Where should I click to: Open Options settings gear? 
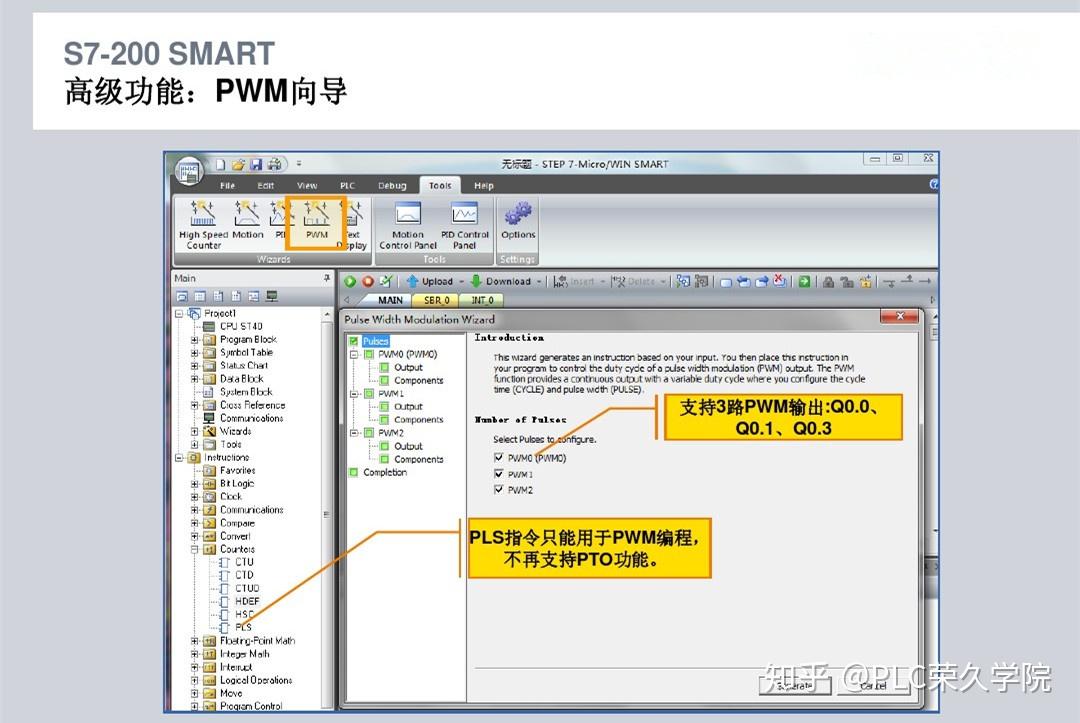518,220
